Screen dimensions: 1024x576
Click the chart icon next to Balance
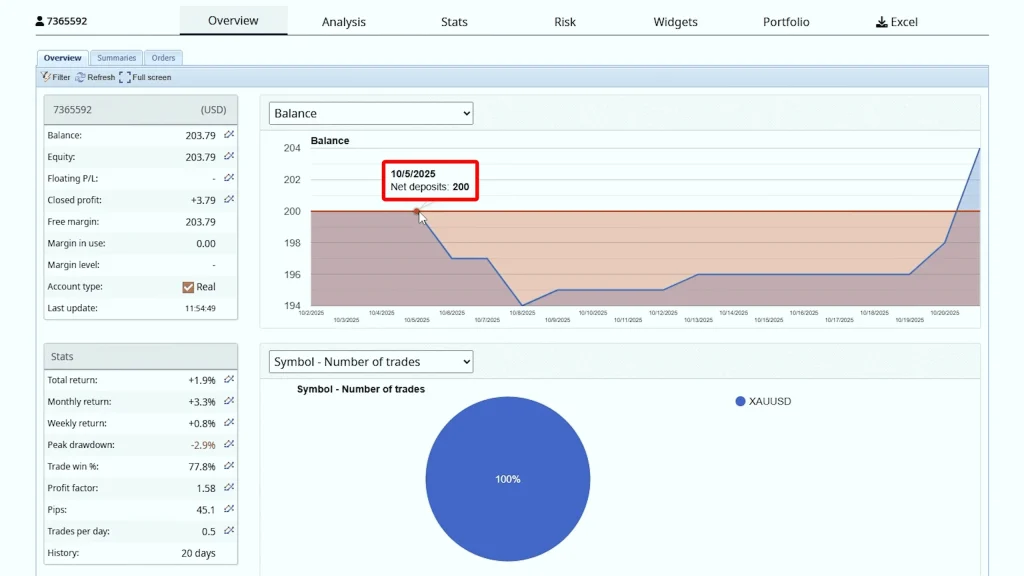pyautogui.click(x=229, y=135)
